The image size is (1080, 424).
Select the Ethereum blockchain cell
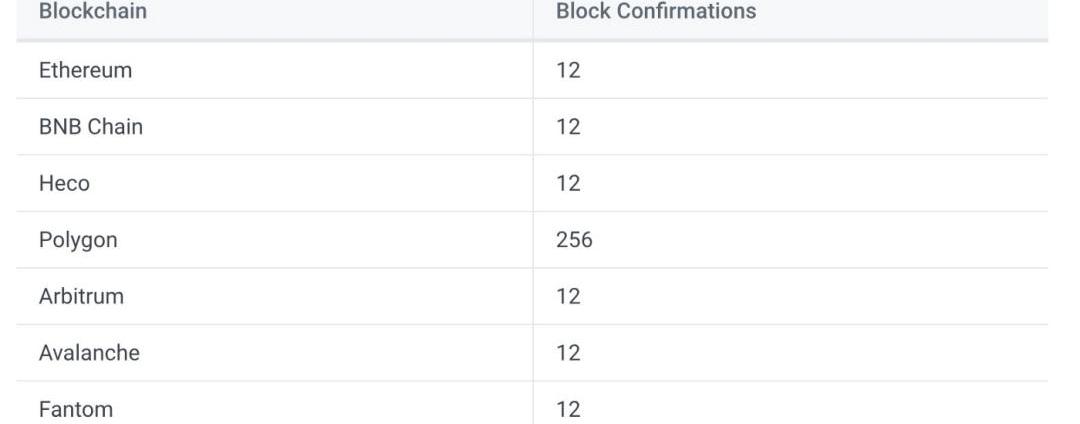[x=85, y=71]
